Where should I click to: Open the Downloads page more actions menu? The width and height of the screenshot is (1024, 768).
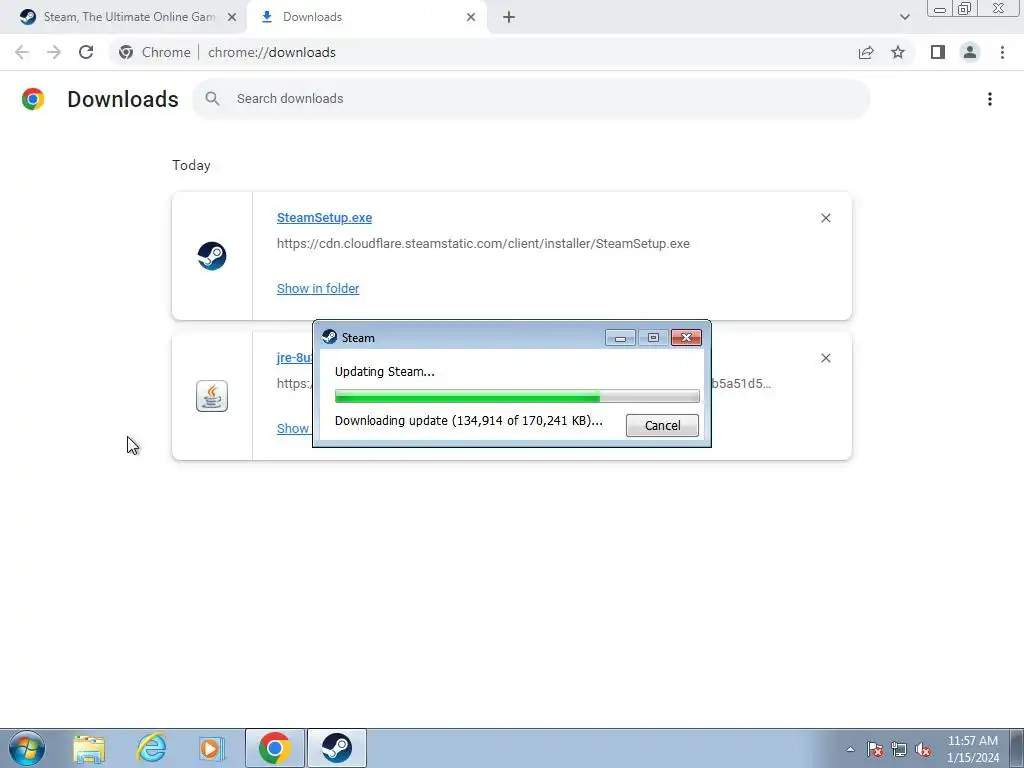coord(989,99)
